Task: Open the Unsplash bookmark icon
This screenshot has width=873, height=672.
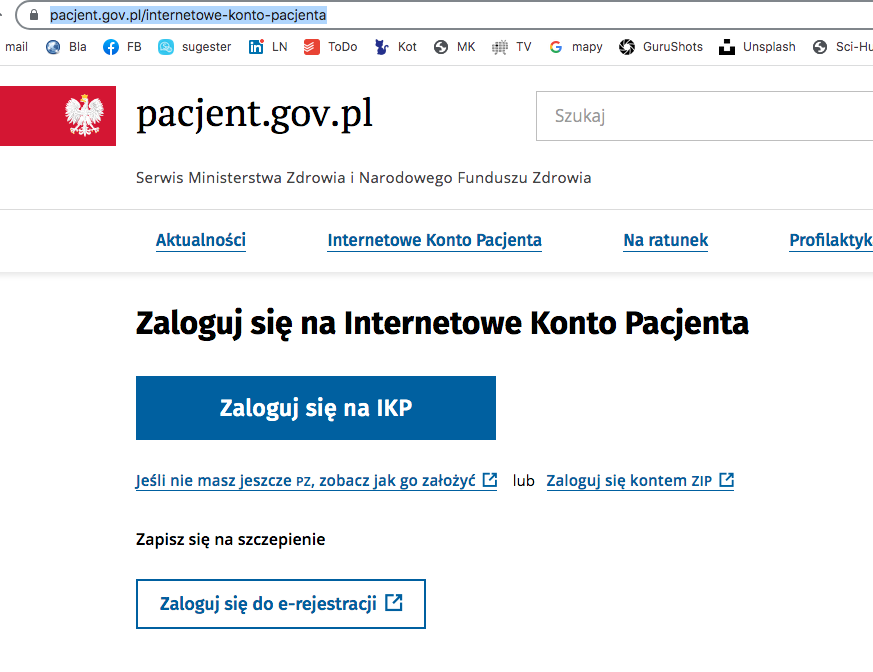Action: tap(727, 47)
